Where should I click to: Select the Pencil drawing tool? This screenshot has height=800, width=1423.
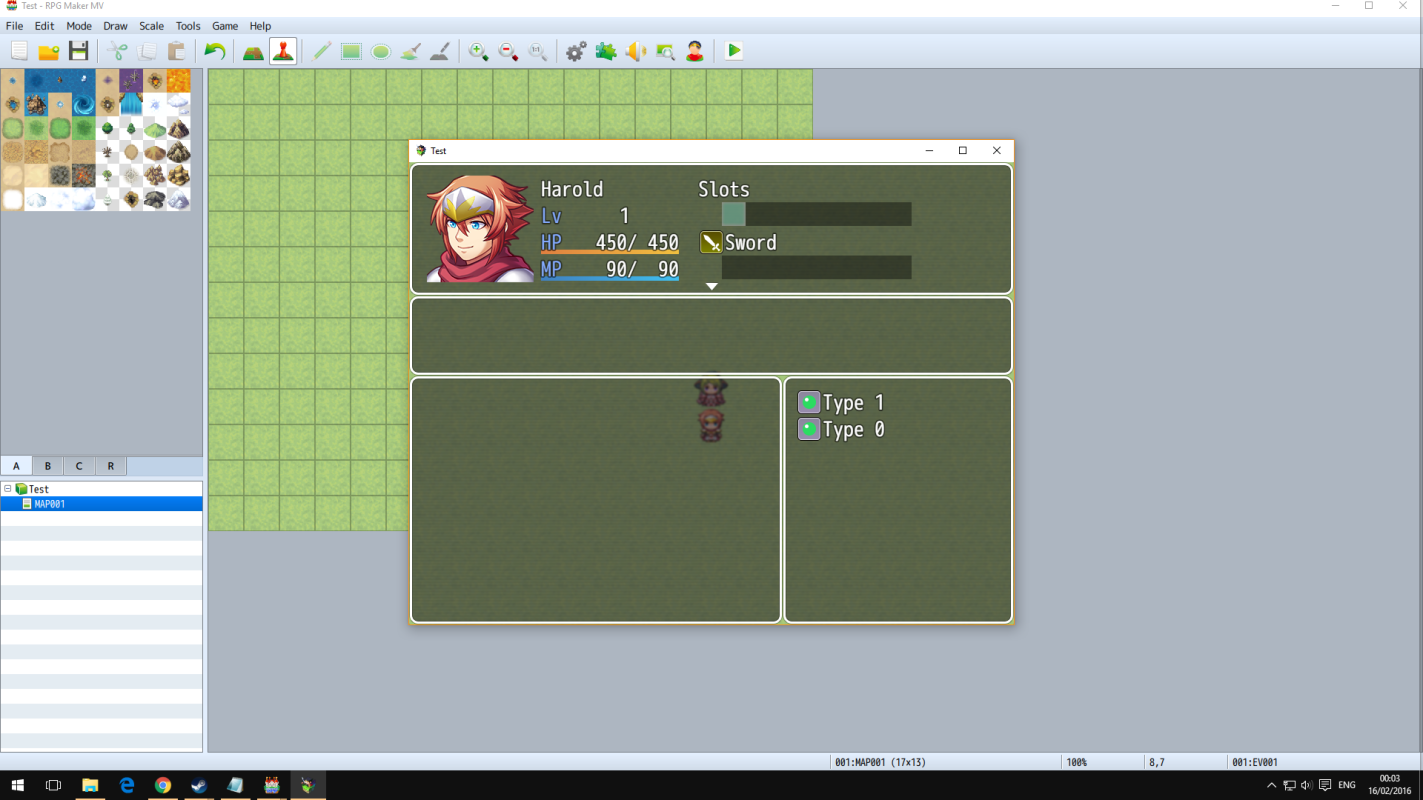[x=321, y=51]
